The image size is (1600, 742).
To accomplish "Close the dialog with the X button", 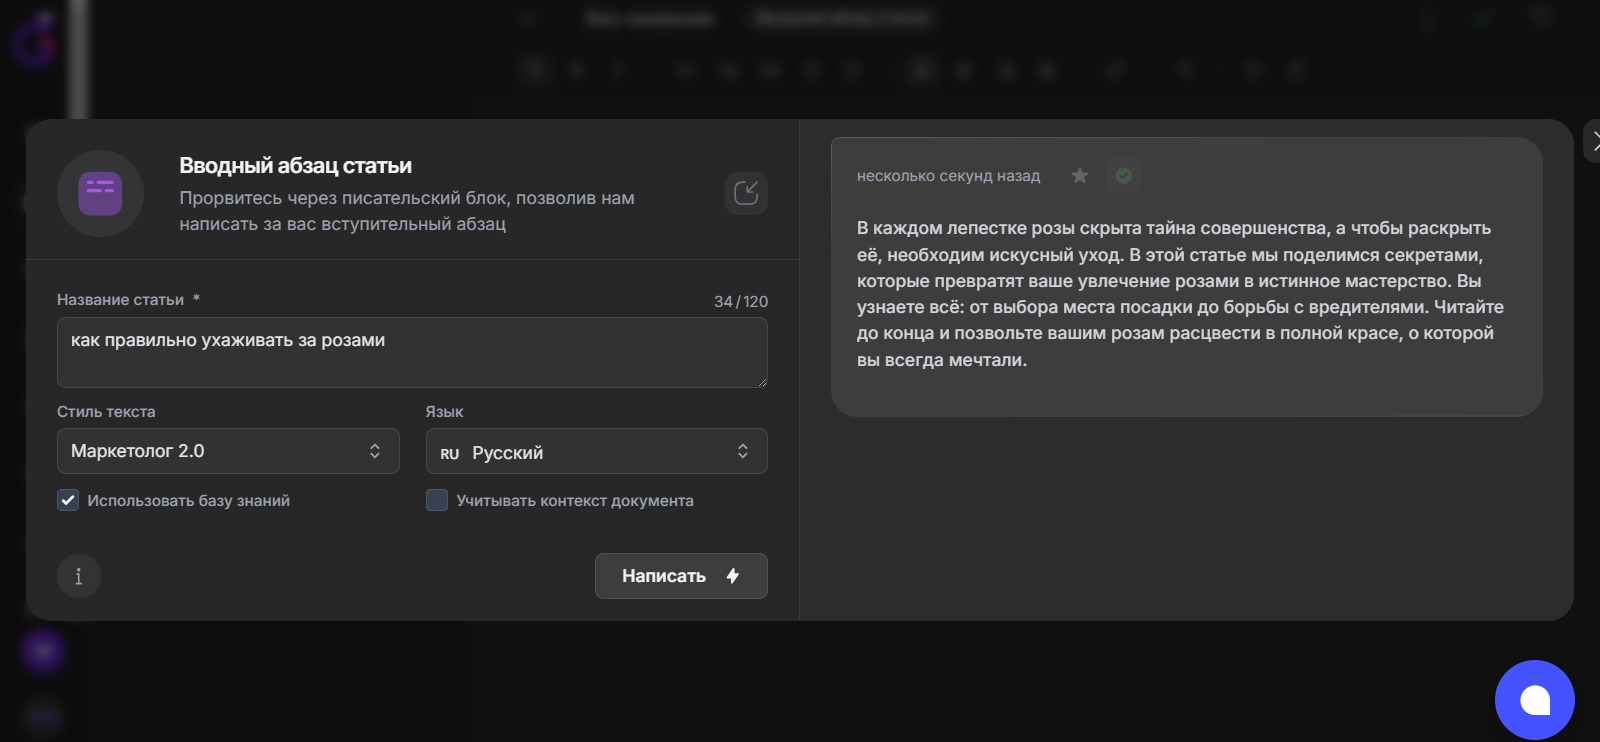I will 1593,141.
